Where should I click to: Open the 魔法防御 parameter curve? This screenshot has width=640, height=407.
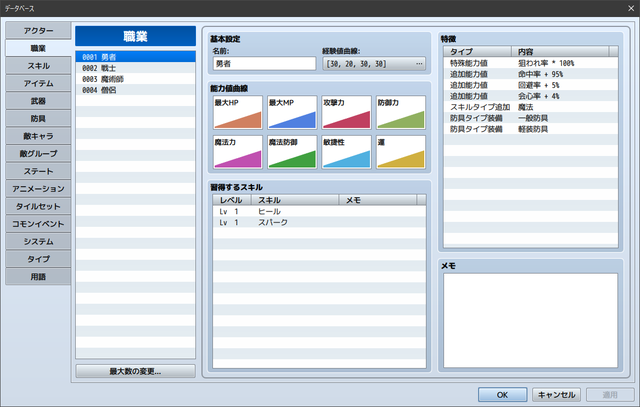[x=292, y=152]
